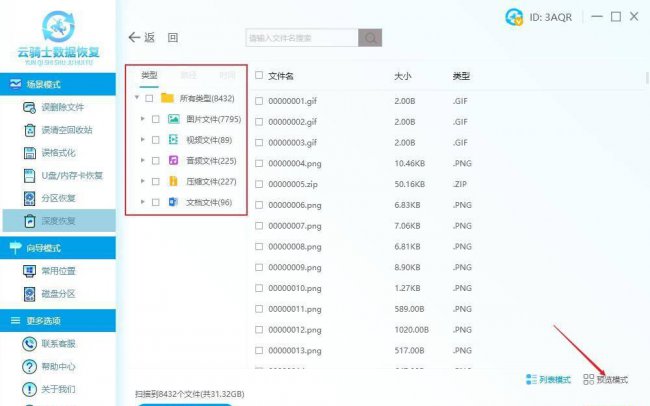This screenshot has width=650, height=406.
Task: Switch to 列表模式 view
Action: pyautogui.click(x=548, y=379)
